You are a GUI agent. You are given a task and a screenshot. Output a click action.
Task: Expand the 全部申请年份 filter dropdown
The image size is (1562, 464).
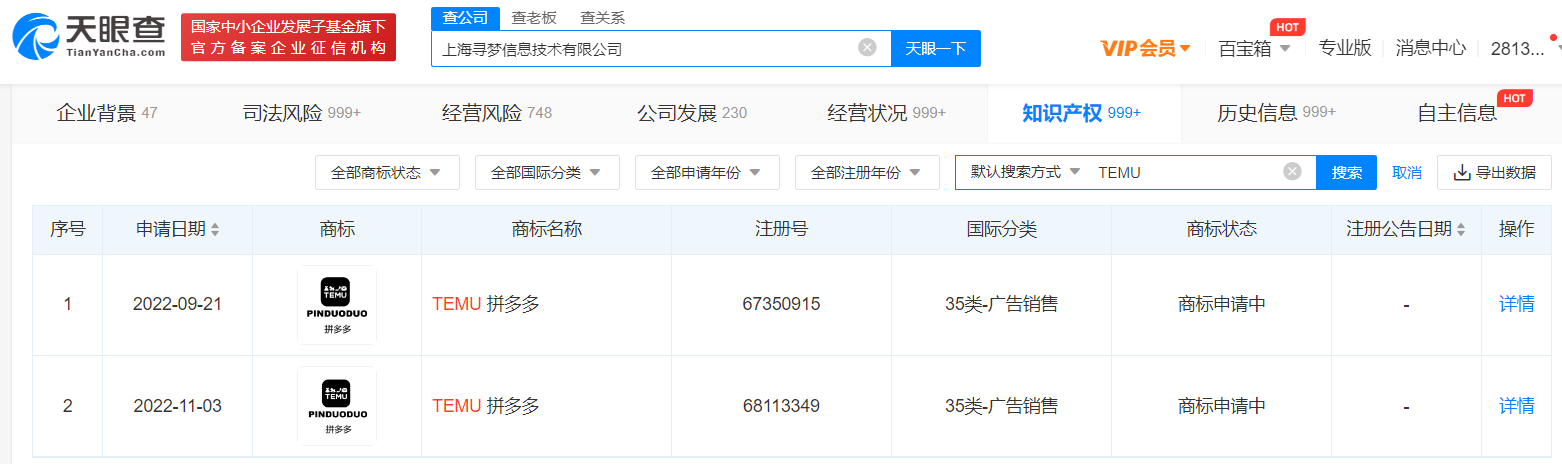(707, 172)
